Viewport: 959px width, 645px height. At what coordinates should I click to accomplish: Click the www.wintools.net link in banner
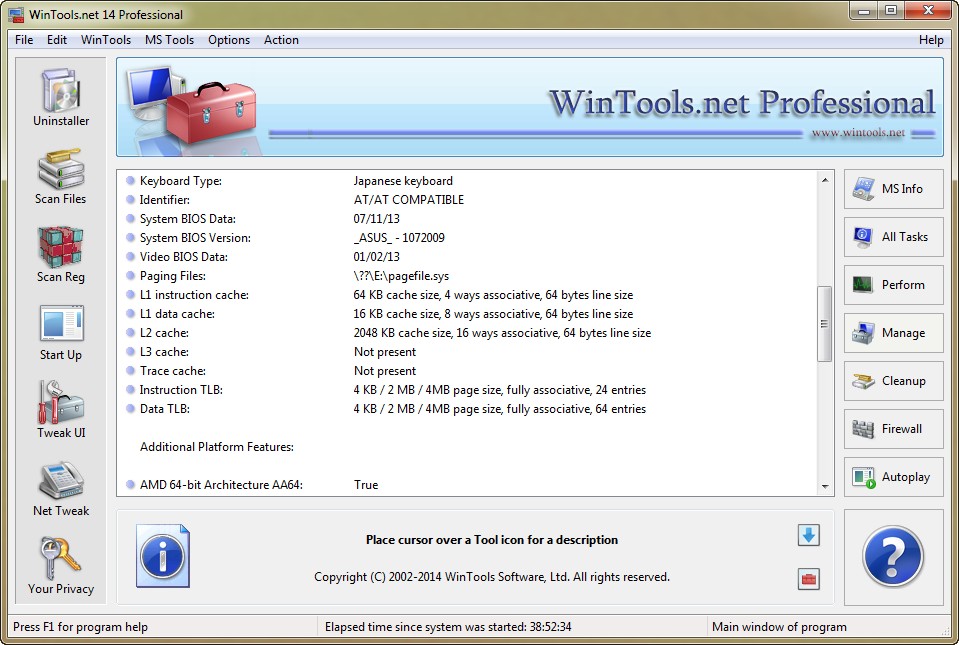(x=858, y=133)
